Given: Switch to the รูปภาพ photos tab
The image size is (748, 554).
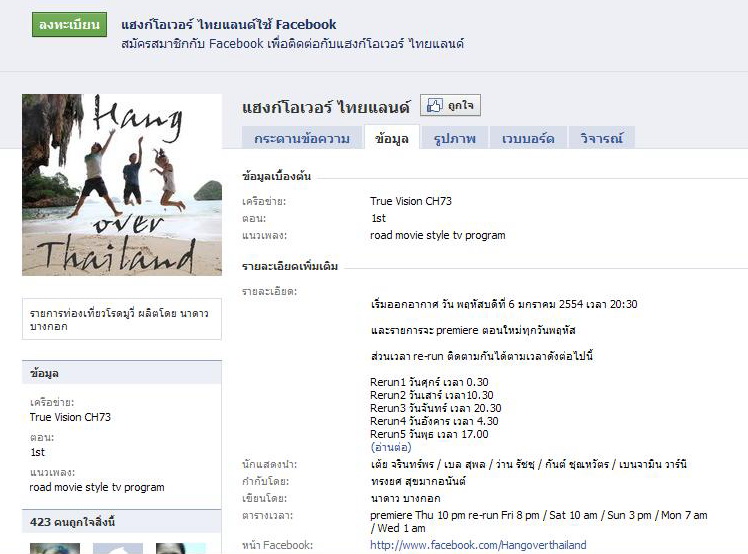Looking at the screenshot, I should click(455, 138).
